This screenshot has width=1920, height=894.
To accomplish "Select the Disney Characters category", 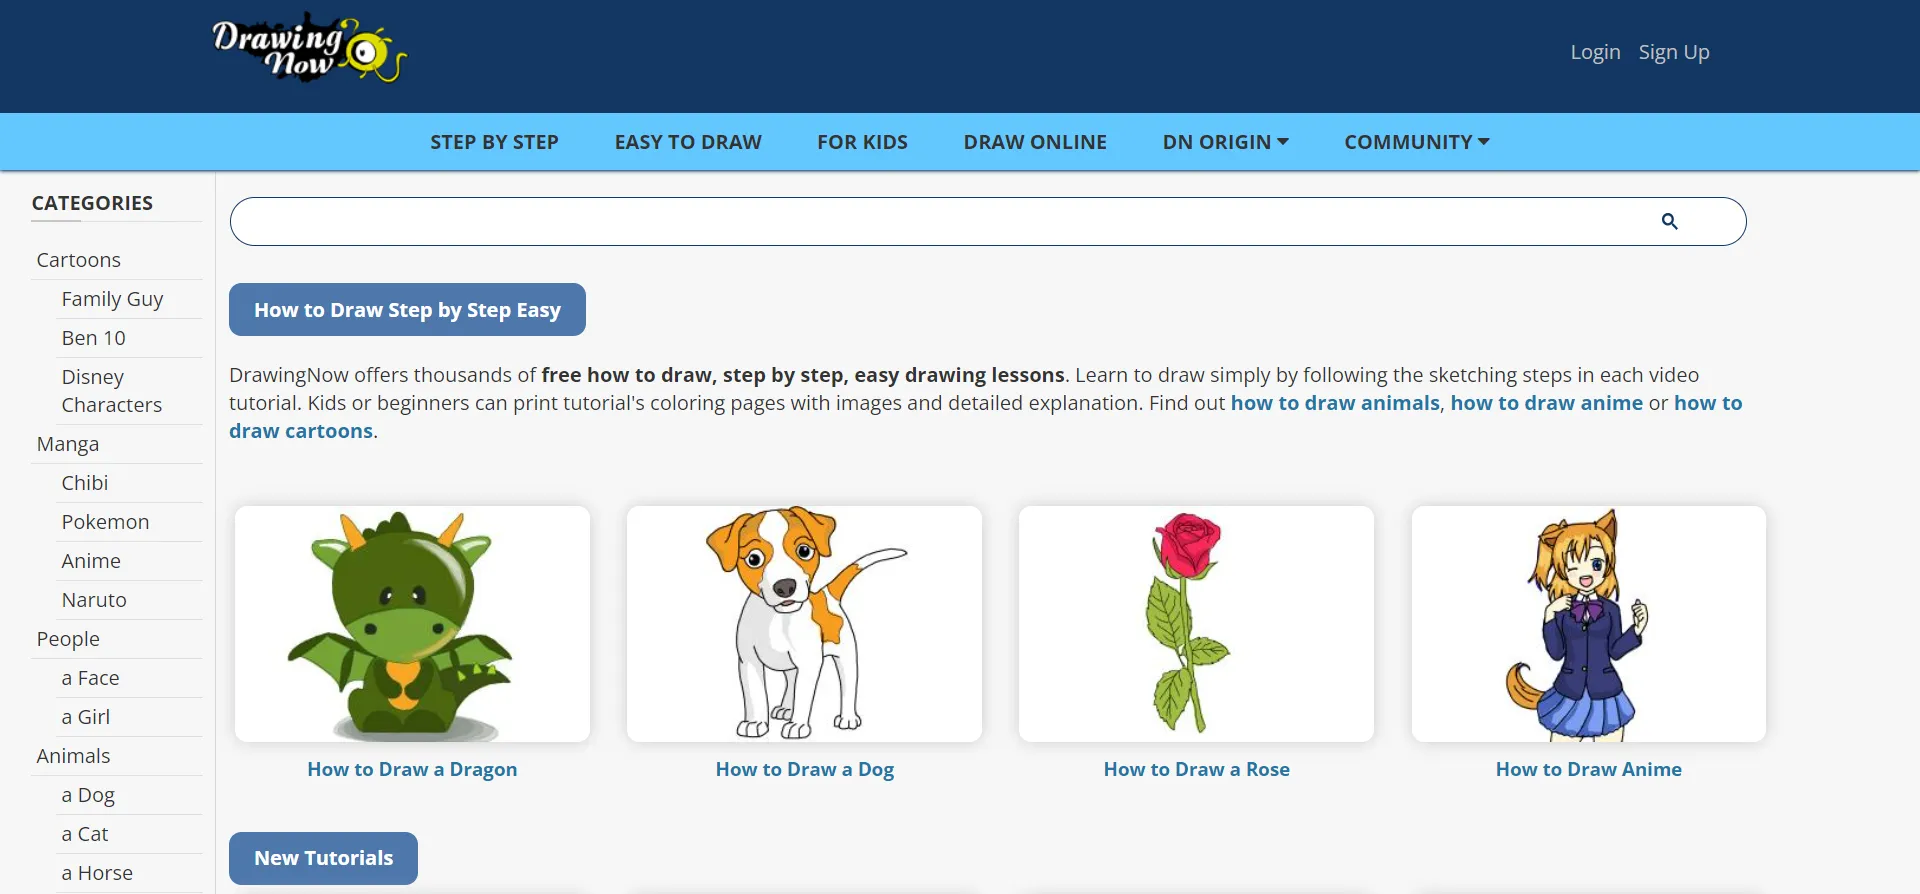I will (x=111, y=391).
